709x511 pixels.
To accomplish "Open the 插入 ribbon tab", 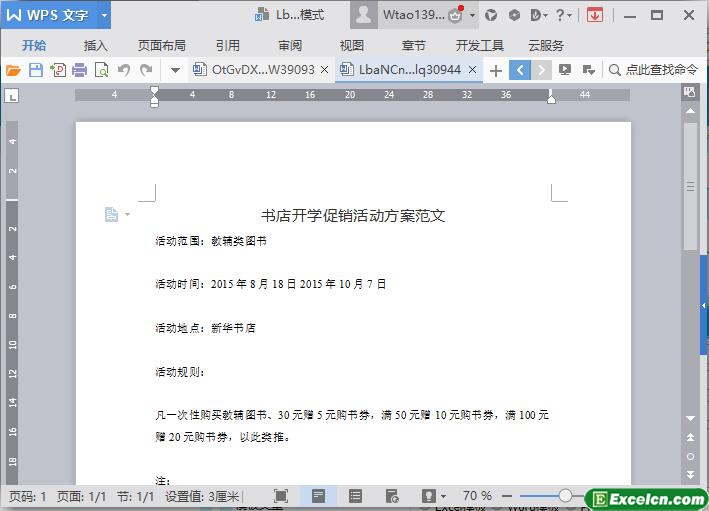I will pos(95,45).
